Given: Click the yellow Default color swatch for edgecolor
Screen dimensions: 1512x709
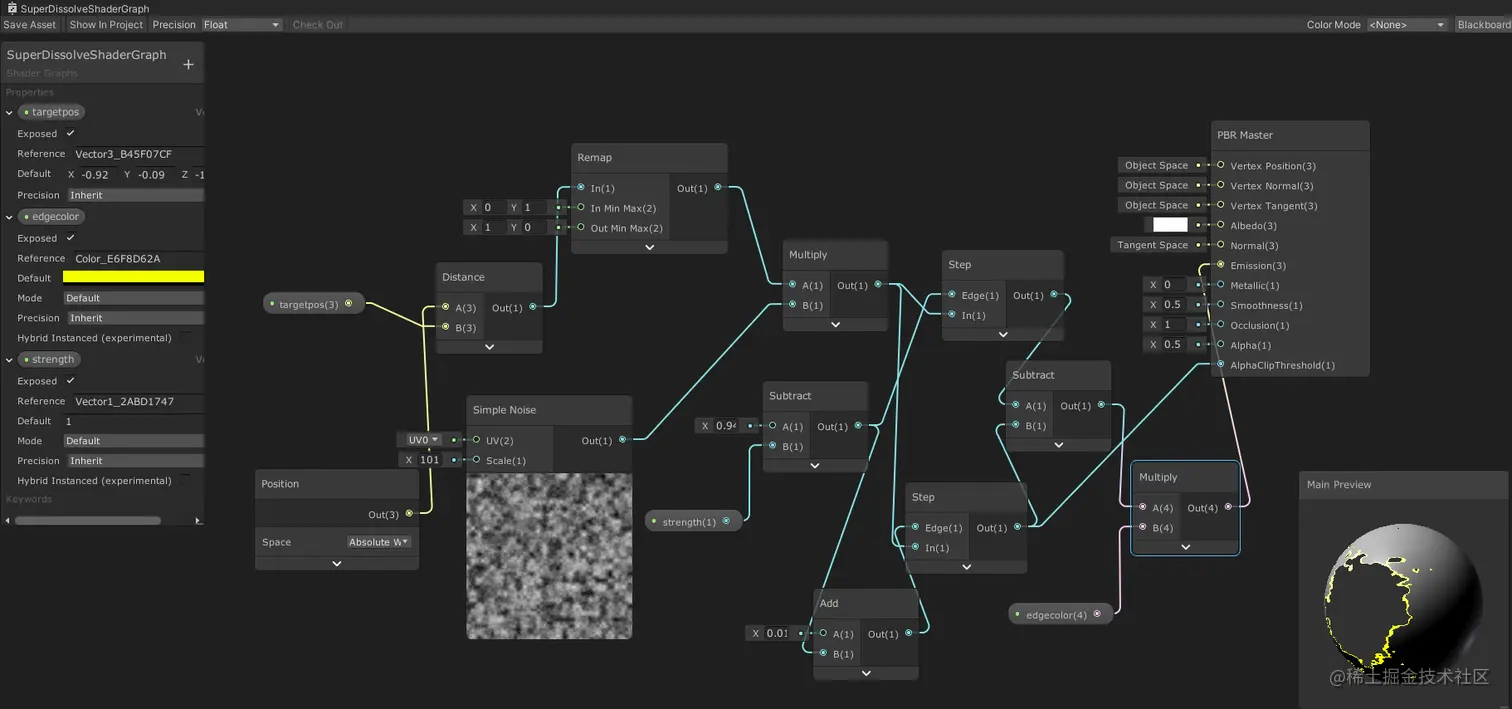Looking at the screenshot, I should [135, 277].
